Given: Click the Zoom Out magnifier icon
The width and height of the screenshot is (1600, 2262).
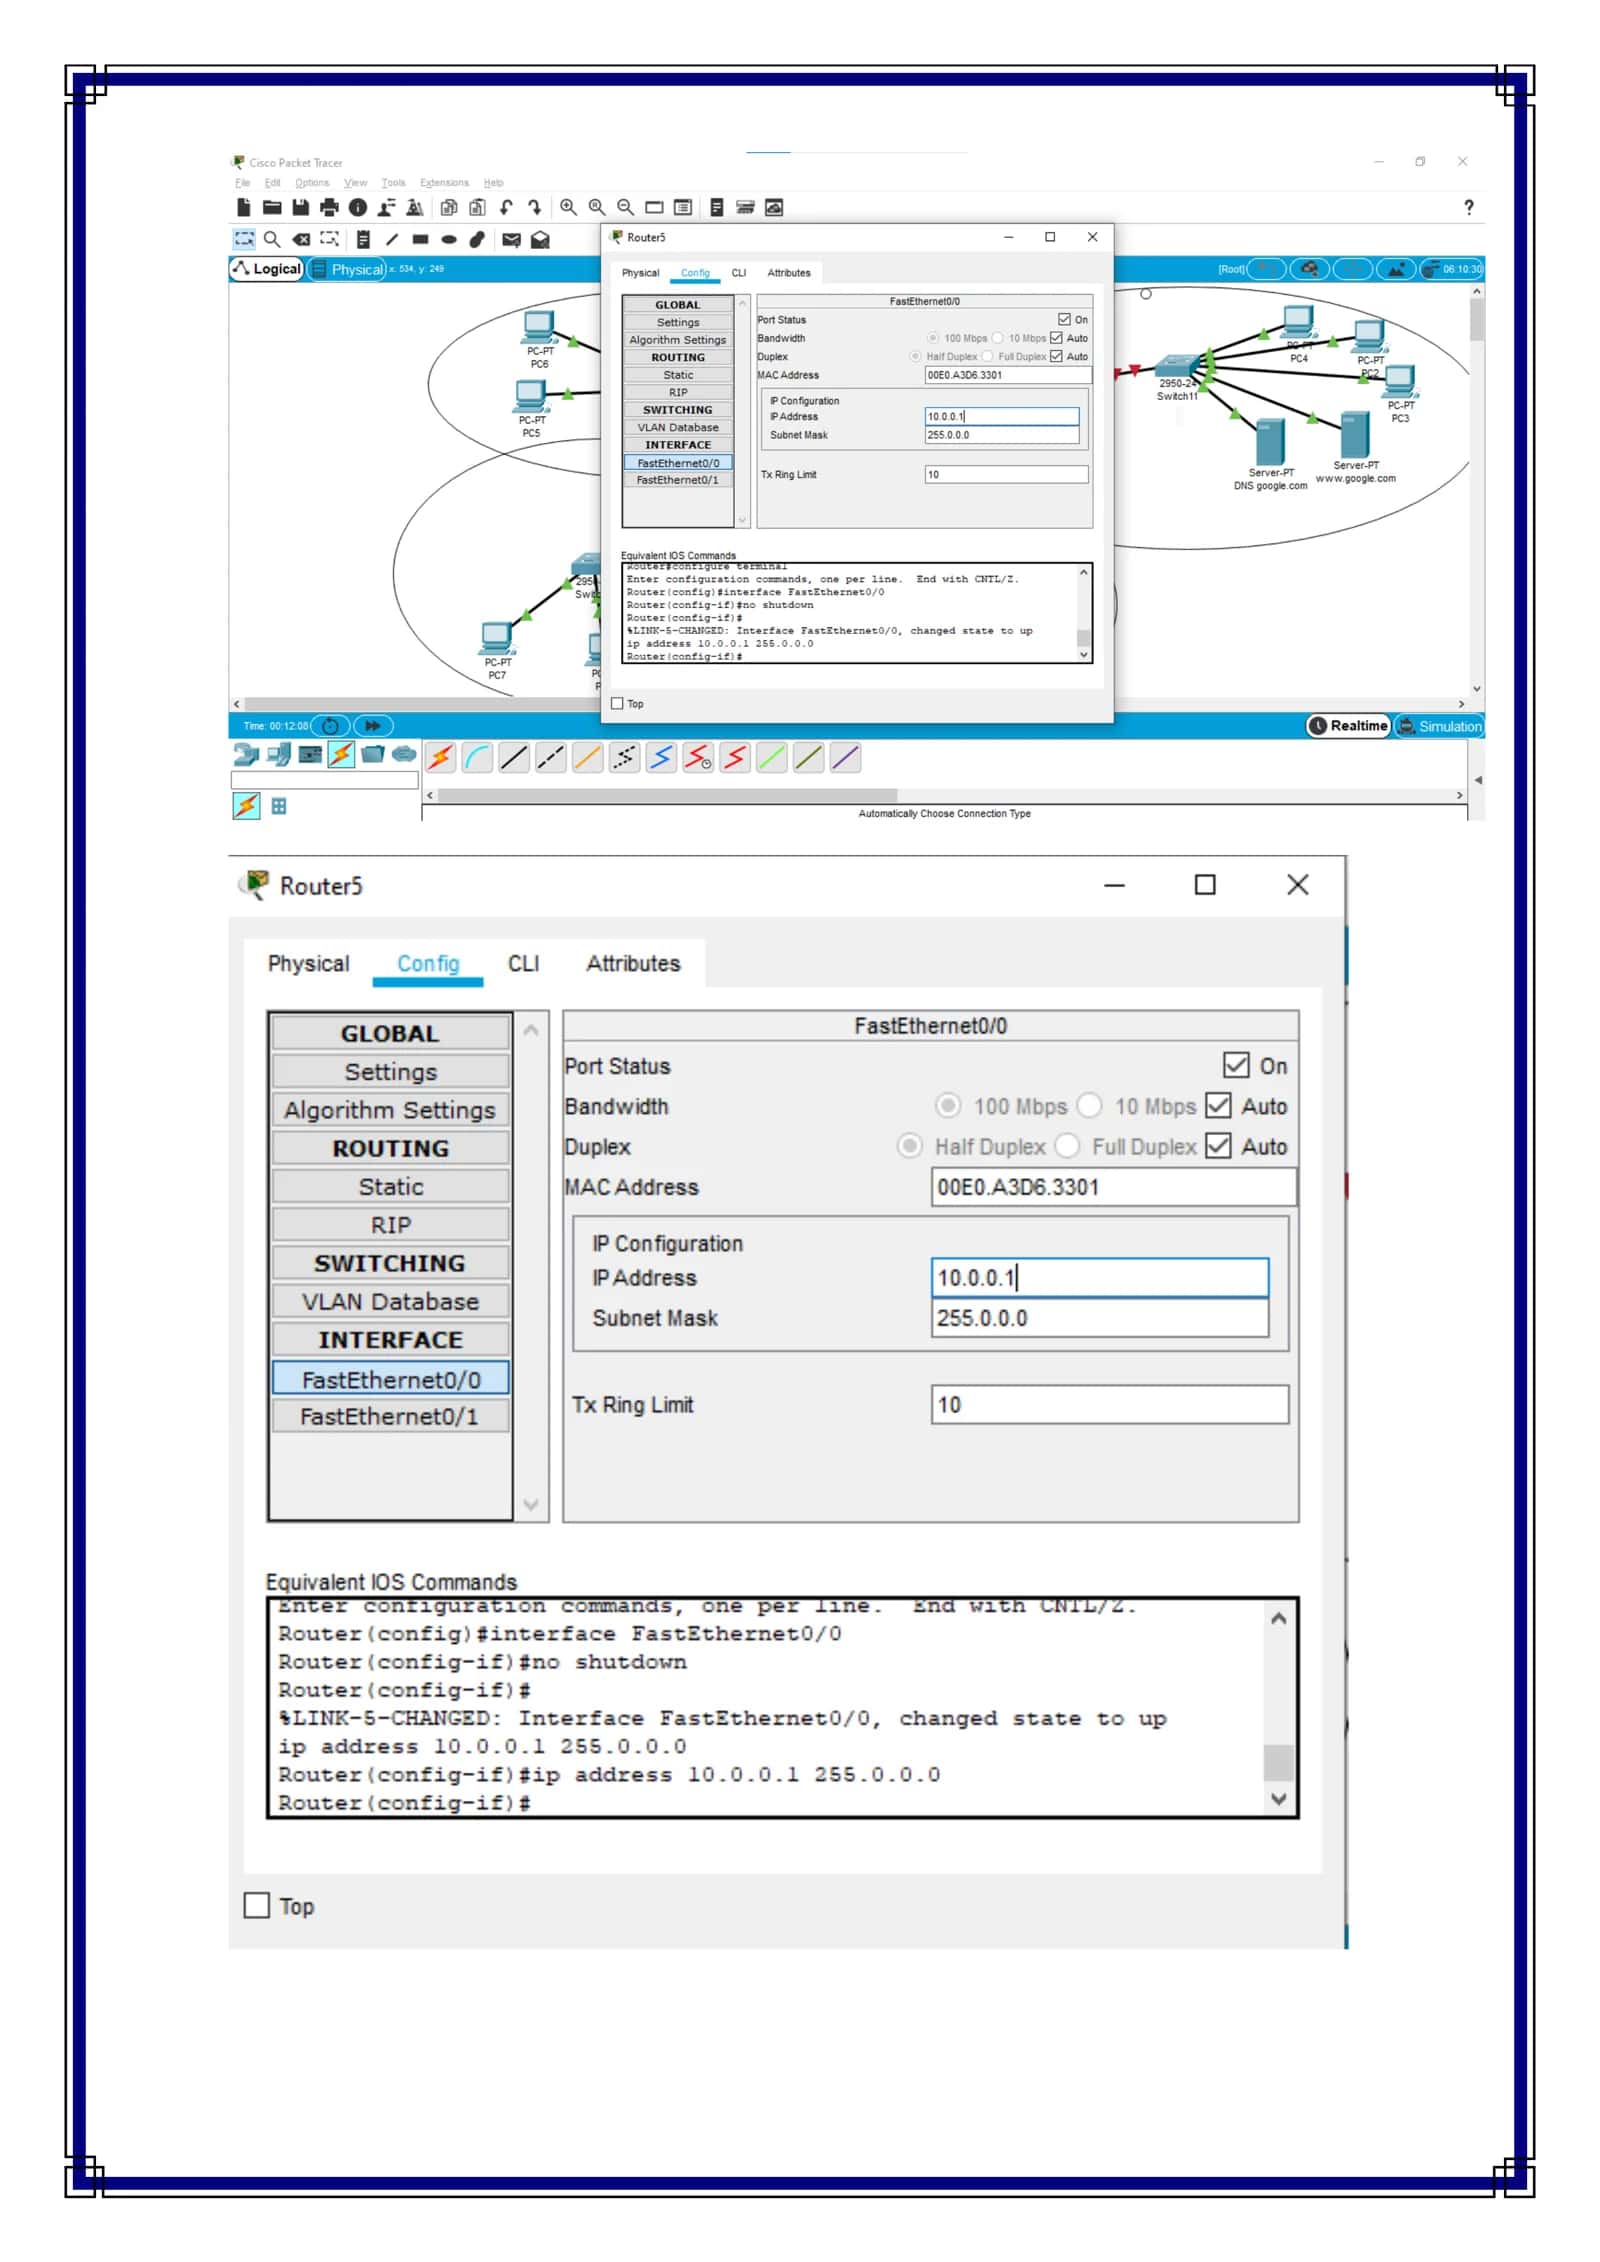Looking at the screenshot, I should 625,207.
